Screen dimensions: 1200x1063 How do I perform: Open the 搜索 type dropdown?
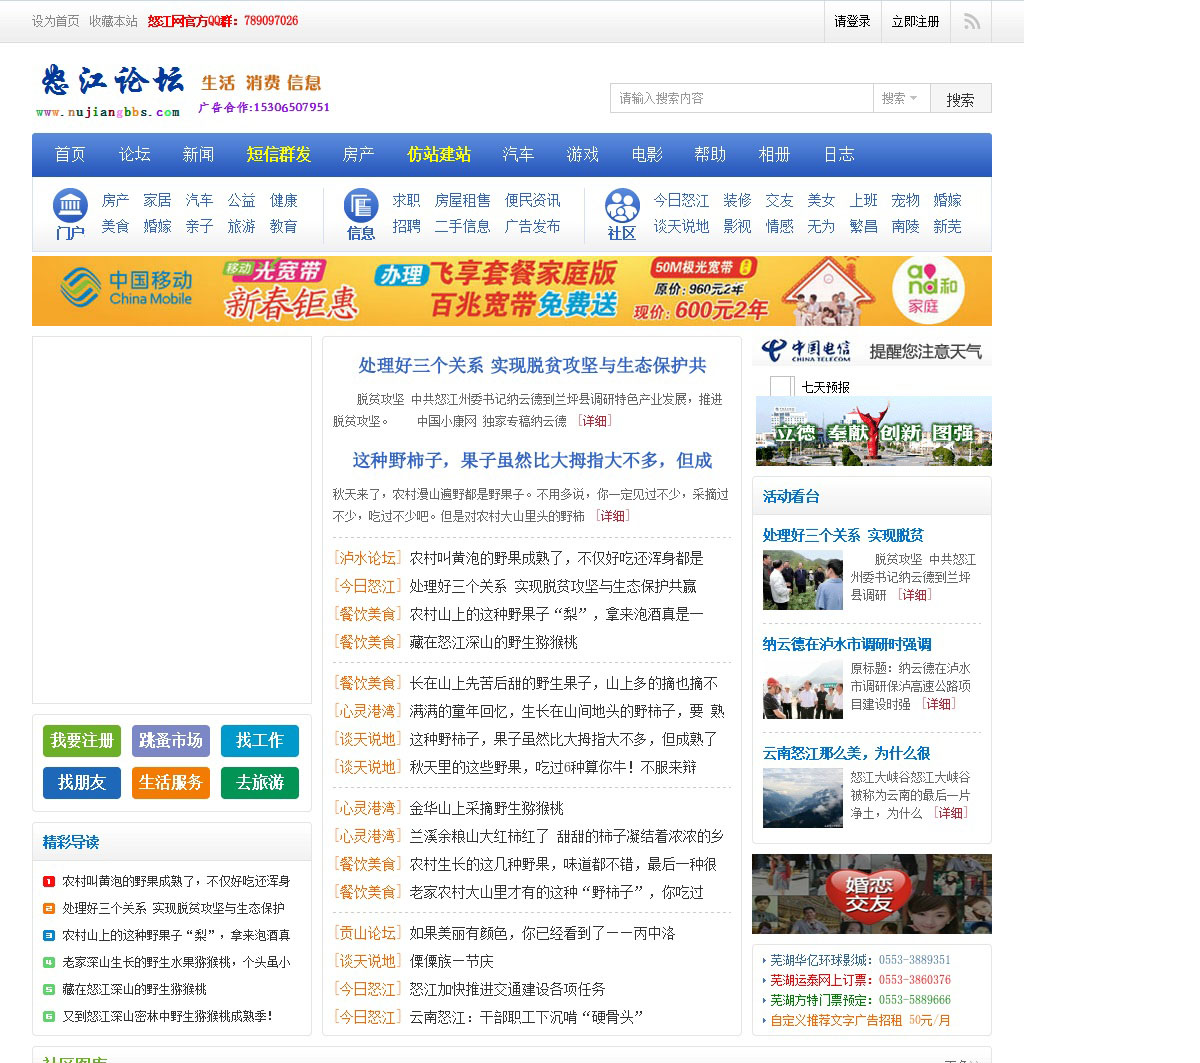click(x=899, y=98)
